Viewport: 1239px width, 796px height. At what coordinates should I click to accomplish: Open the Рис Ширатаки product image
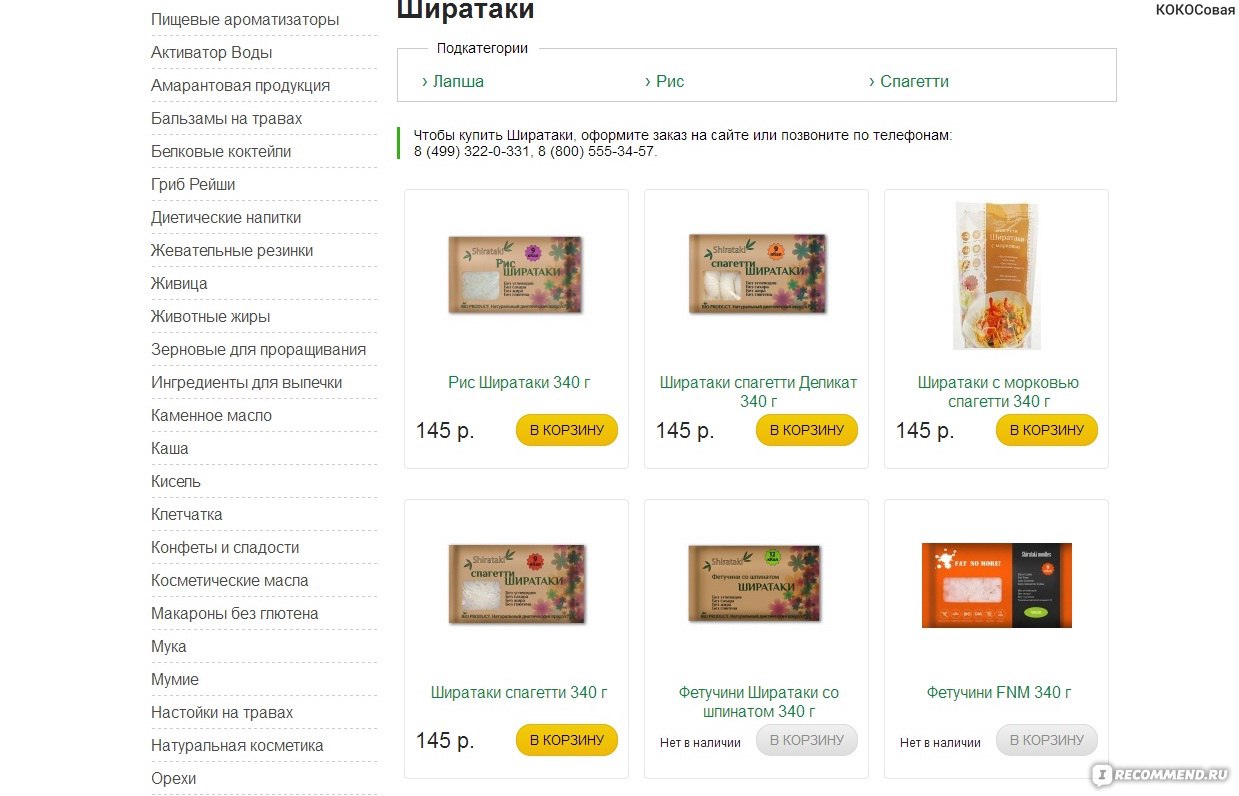tap(516, 275)
